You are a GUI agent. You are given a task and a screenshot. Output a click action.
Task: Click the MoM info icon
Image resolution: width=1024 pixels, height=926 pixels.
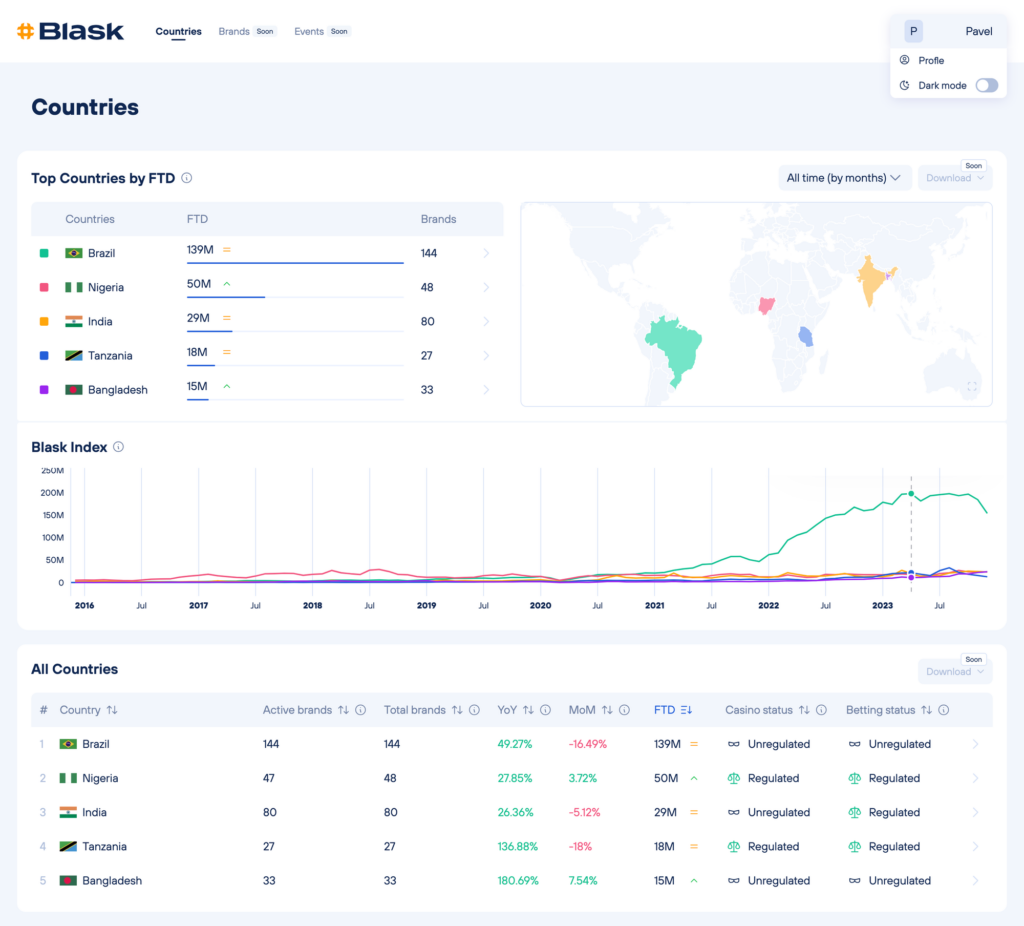pyautogui.click(x=624, y=710)
